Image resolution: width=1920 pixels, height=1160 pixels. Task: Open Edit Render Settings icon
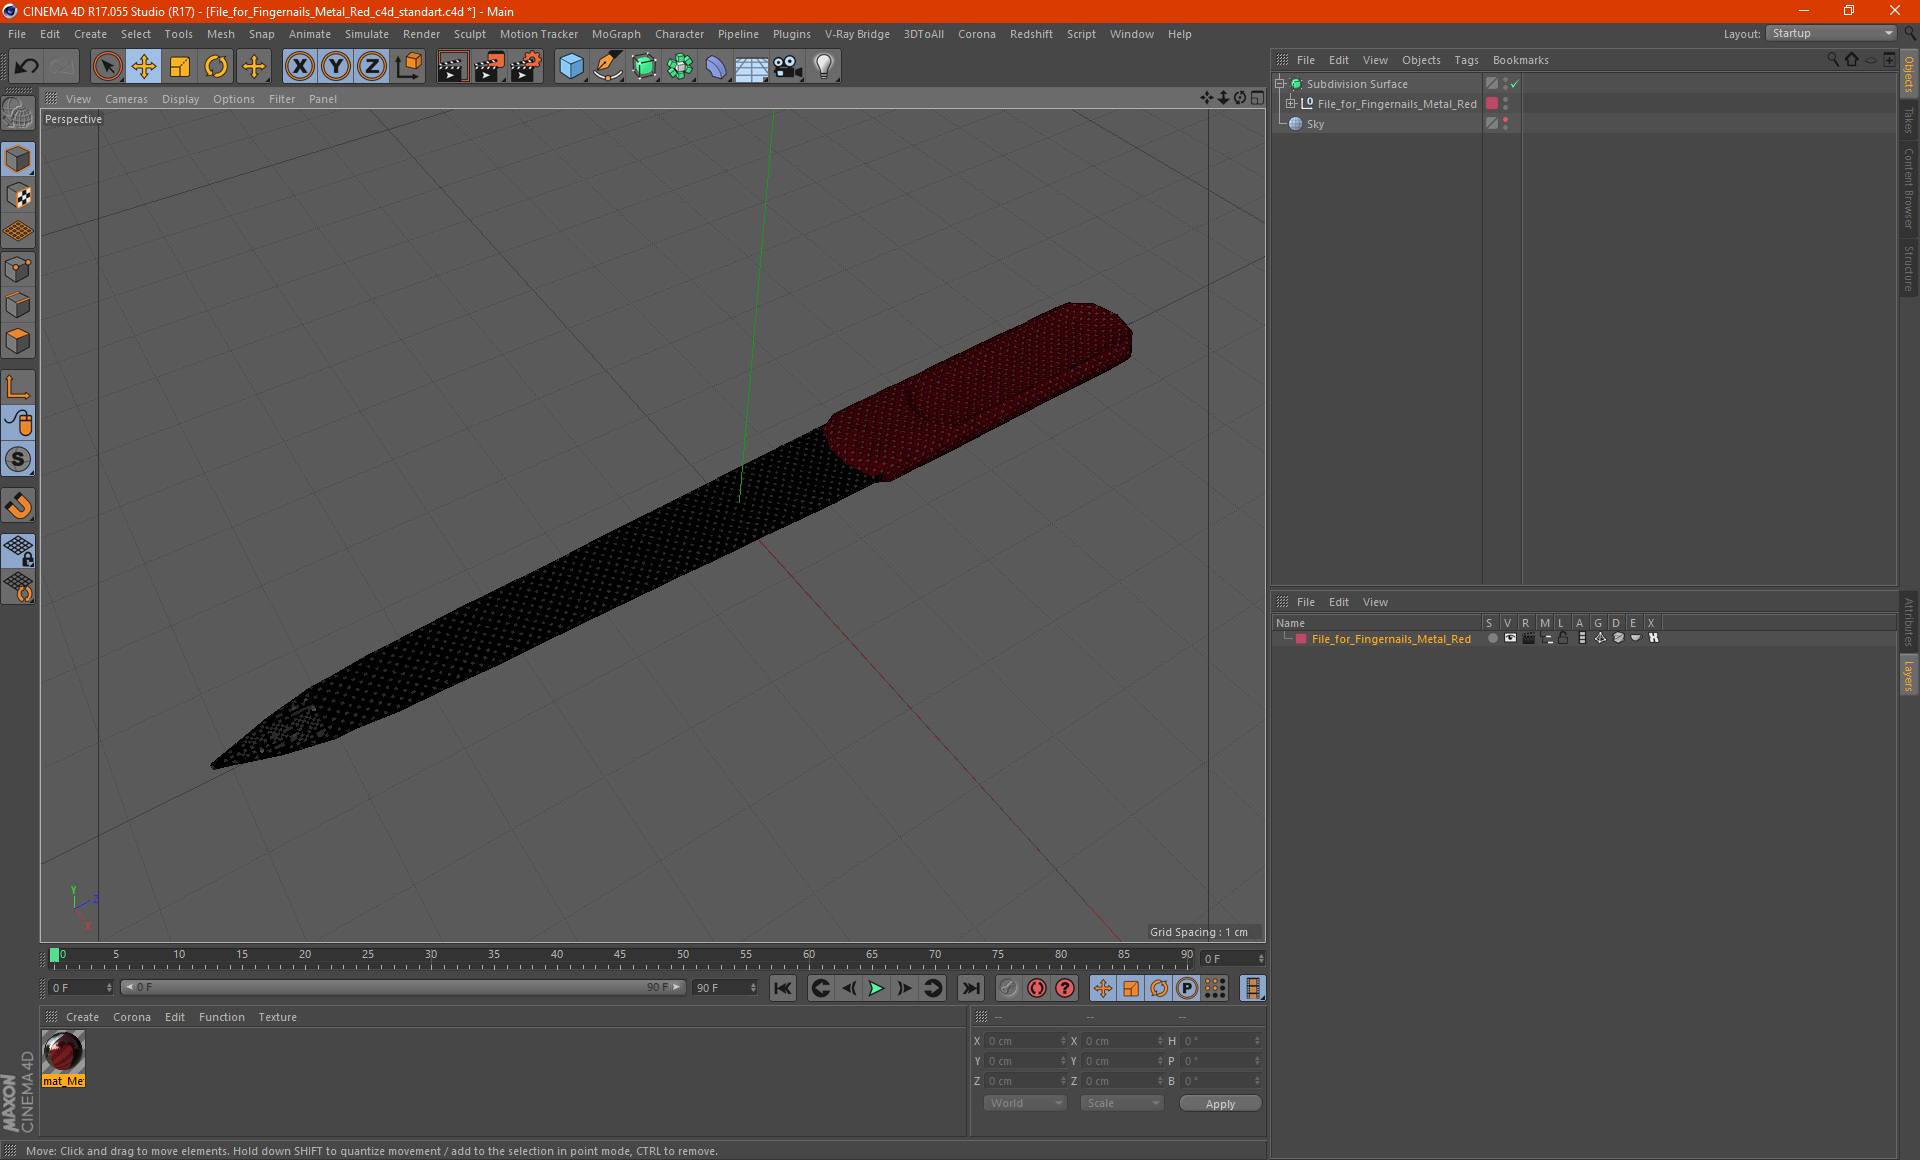526,67
